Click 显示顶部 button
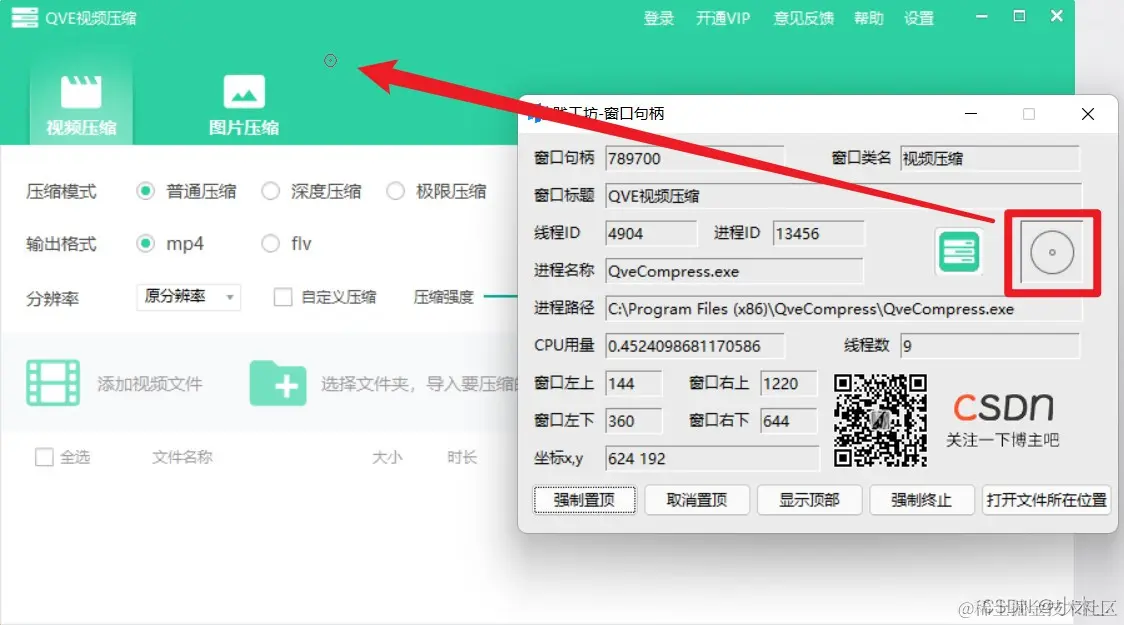The height and width of the screenshot is (625, 1124). point(809,500)
